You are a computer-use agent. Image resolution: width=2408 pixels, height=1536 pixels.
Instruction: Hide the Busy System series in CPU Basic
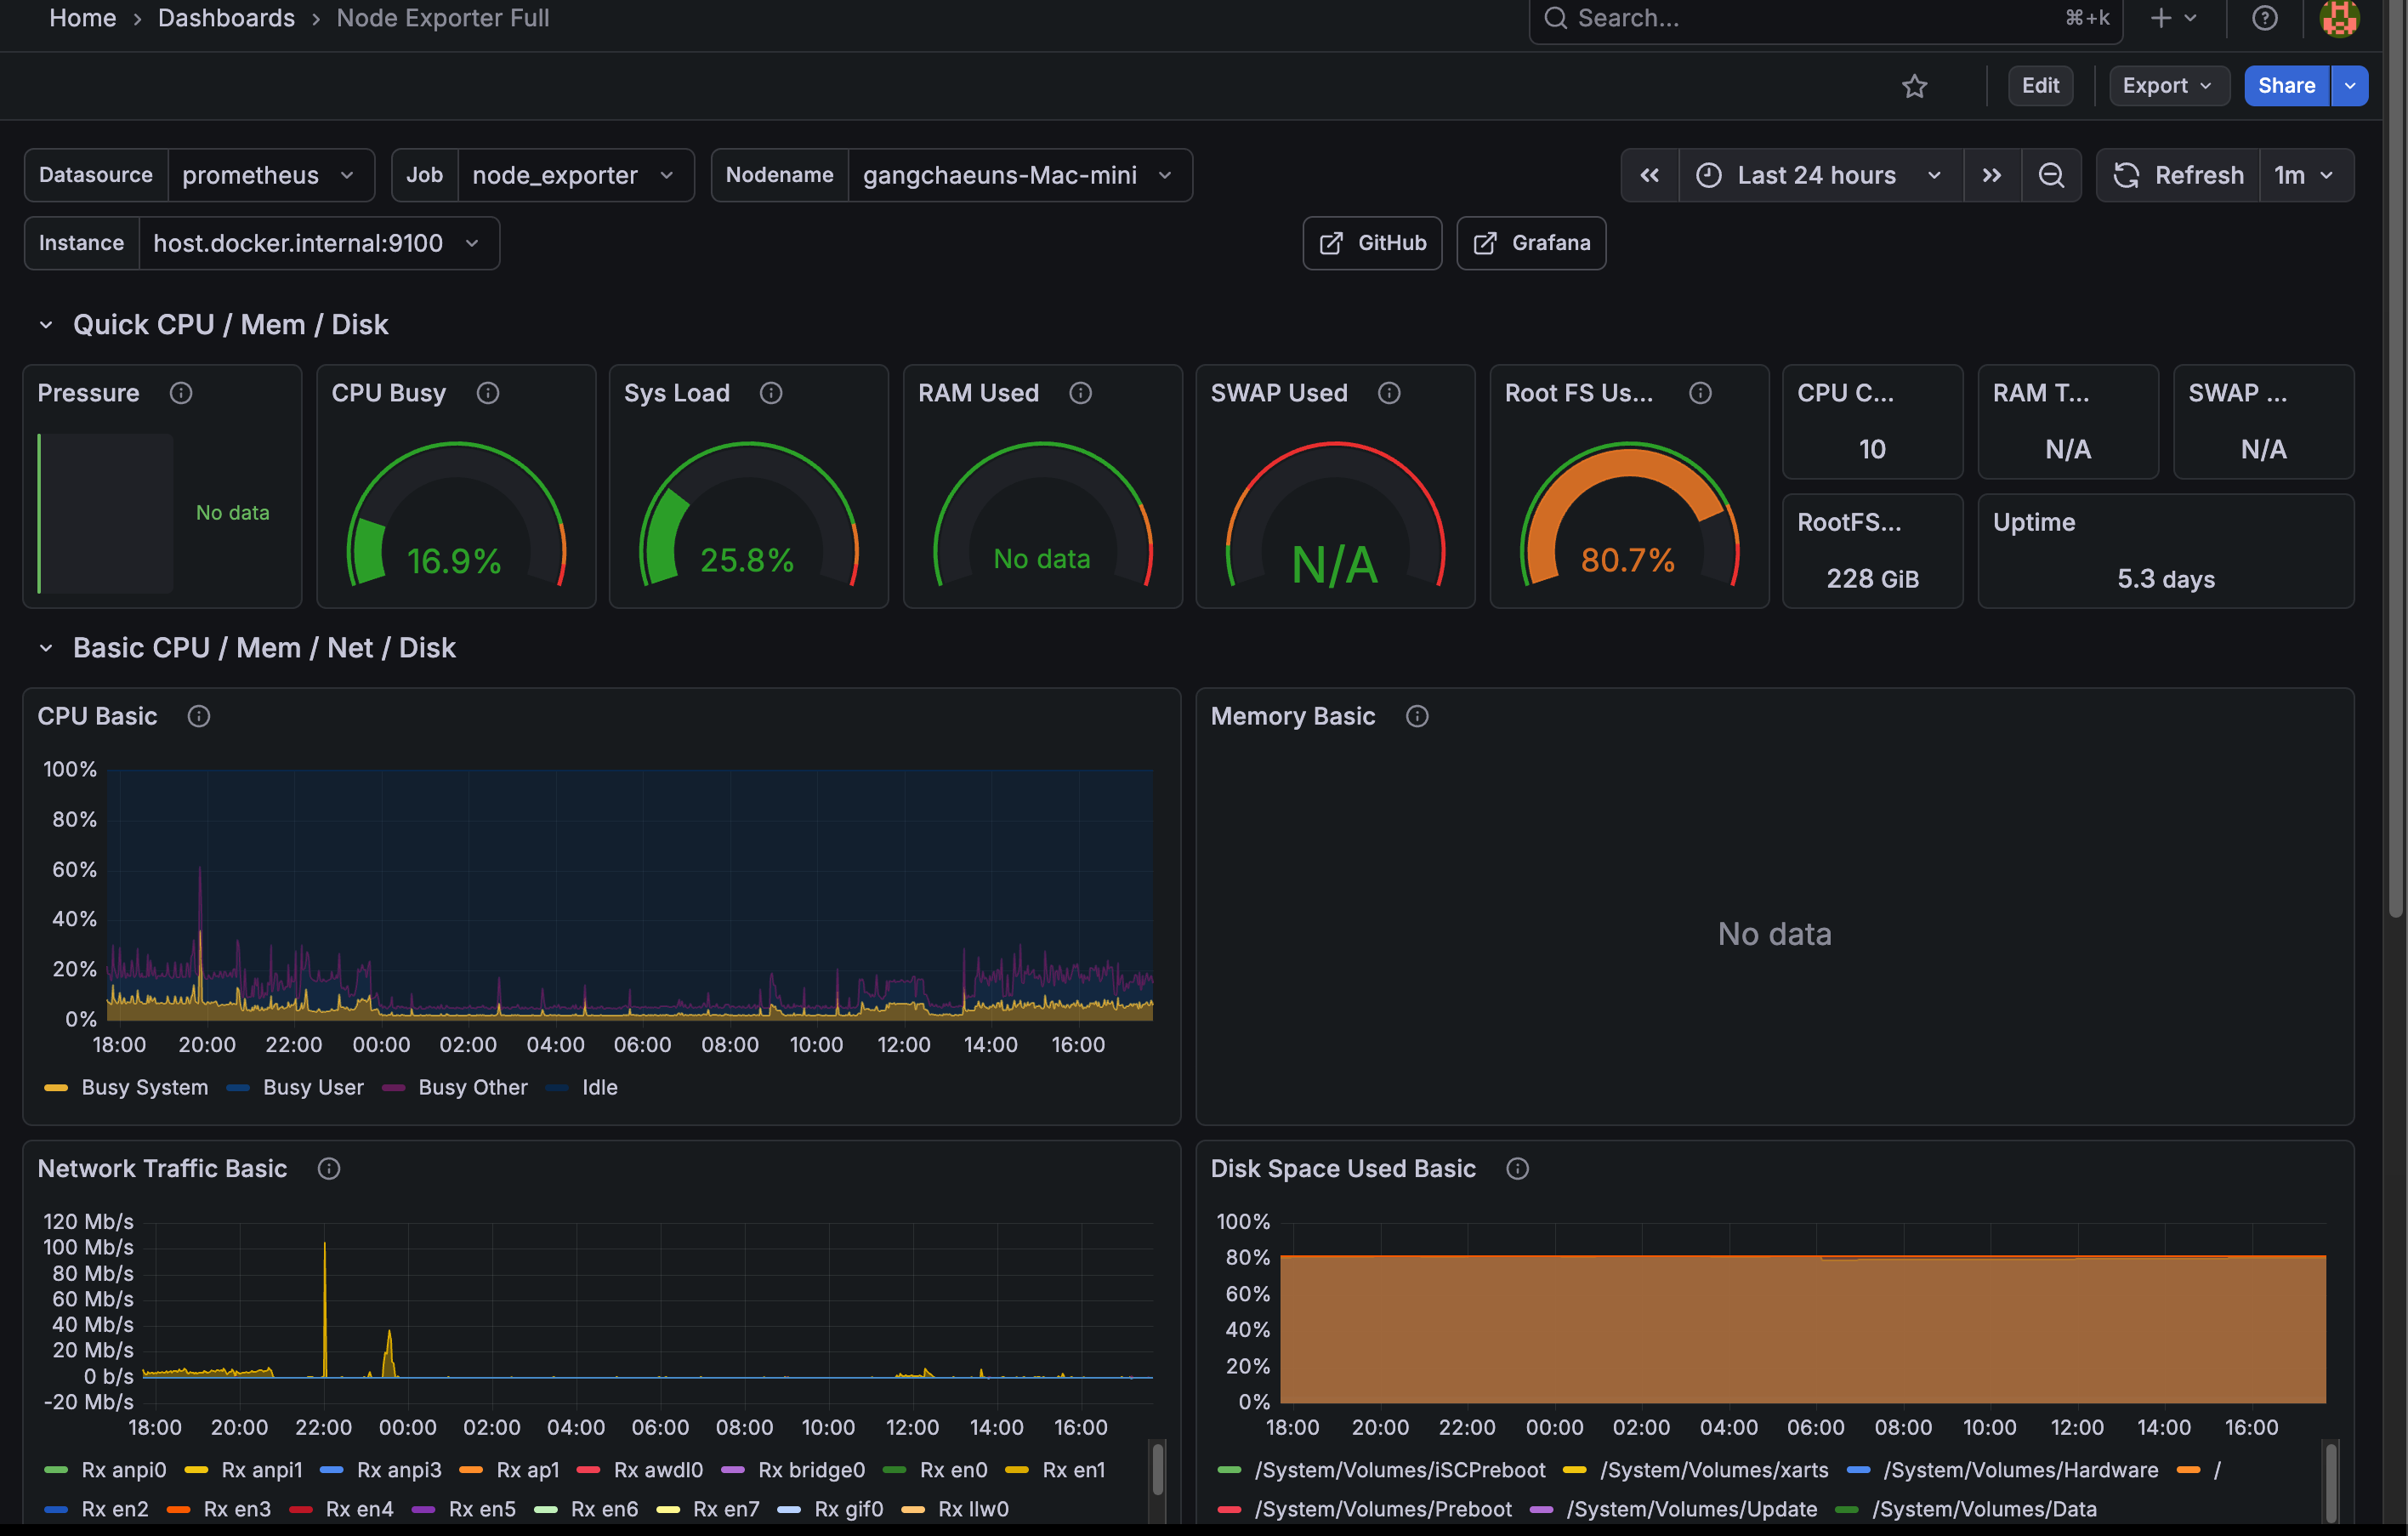point(145,1087)
